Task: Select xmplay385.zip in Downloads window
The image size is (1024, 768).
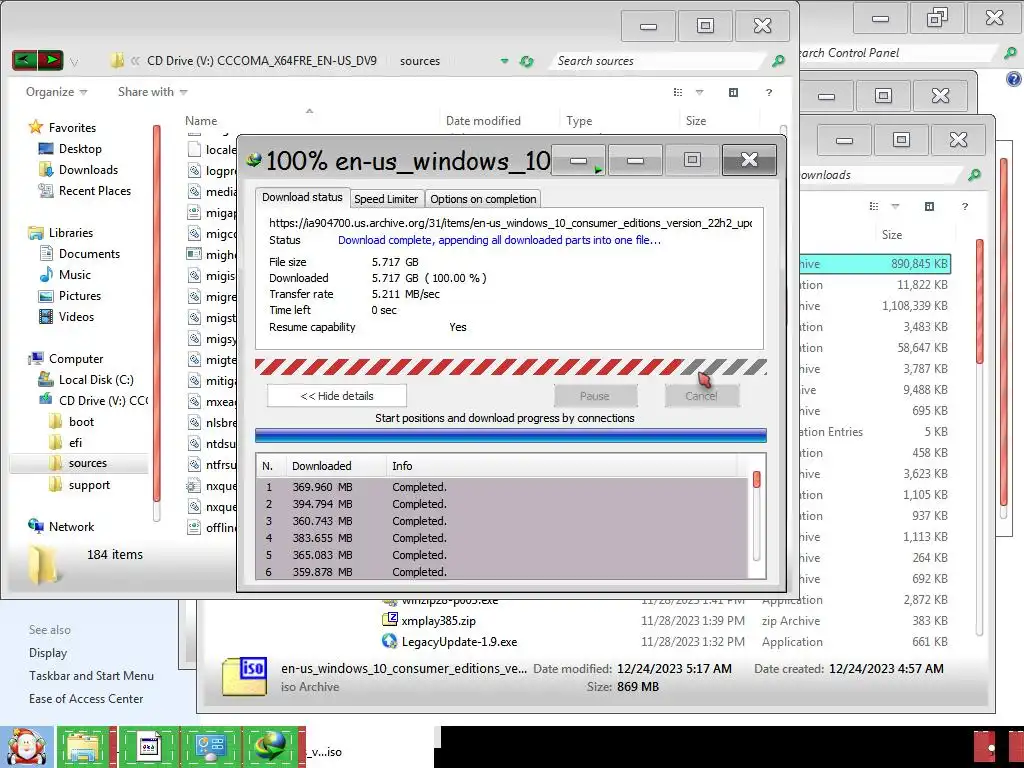Action: pos(438,620)
